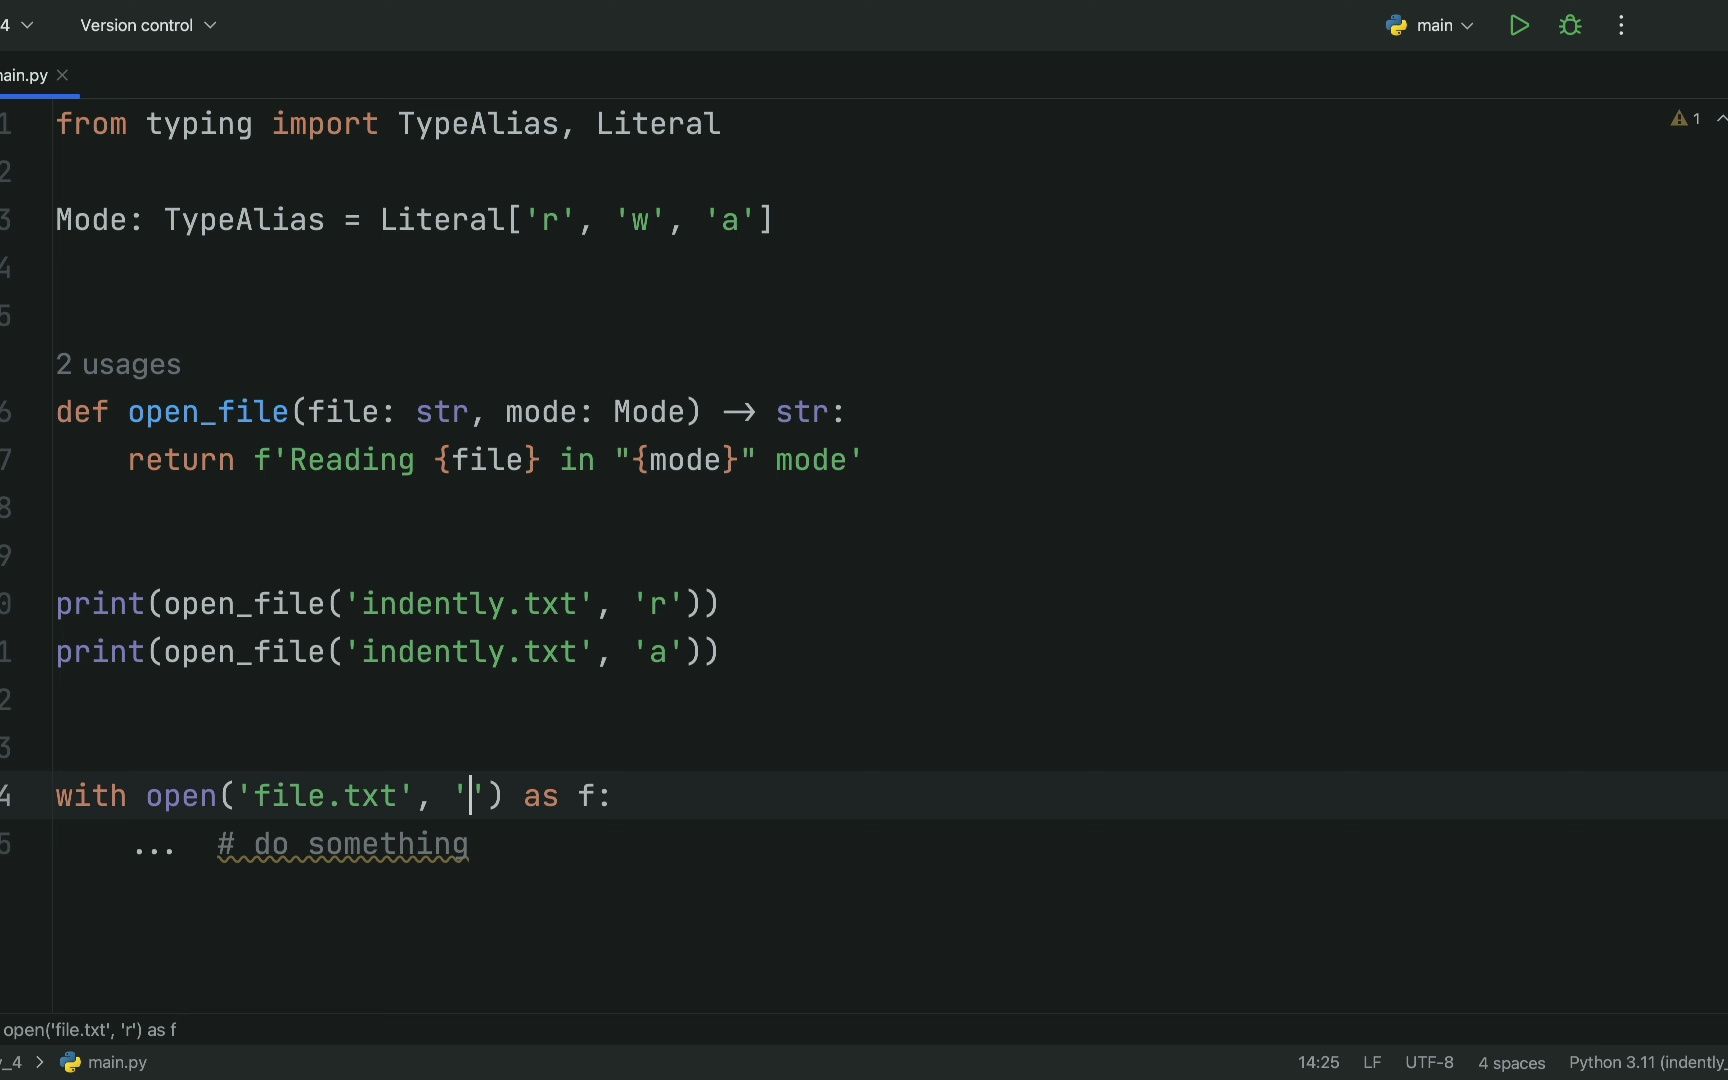This screenshot has height=1080, width=1728.
Task: Place the cursor on the Mode annotation in open_file's parameters
Action: click(x=649, y=412)
